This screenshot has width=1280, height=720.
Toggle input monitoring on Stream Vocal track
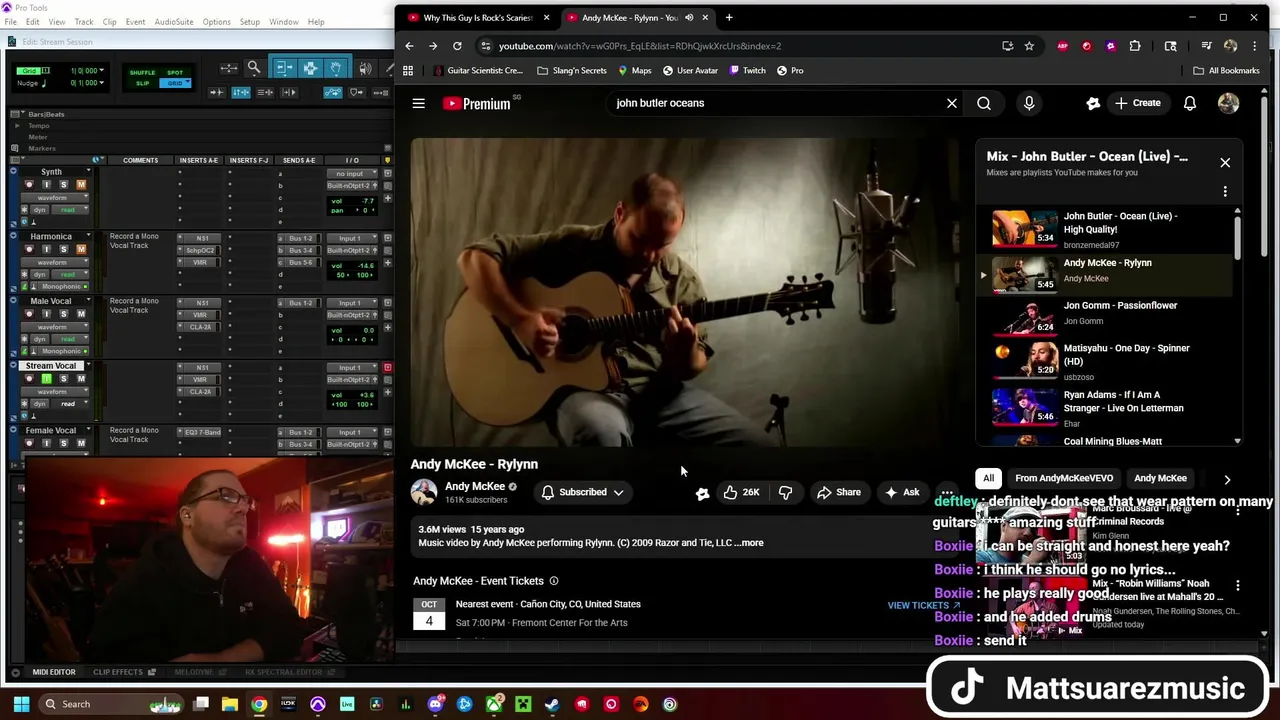coord(46,379)
